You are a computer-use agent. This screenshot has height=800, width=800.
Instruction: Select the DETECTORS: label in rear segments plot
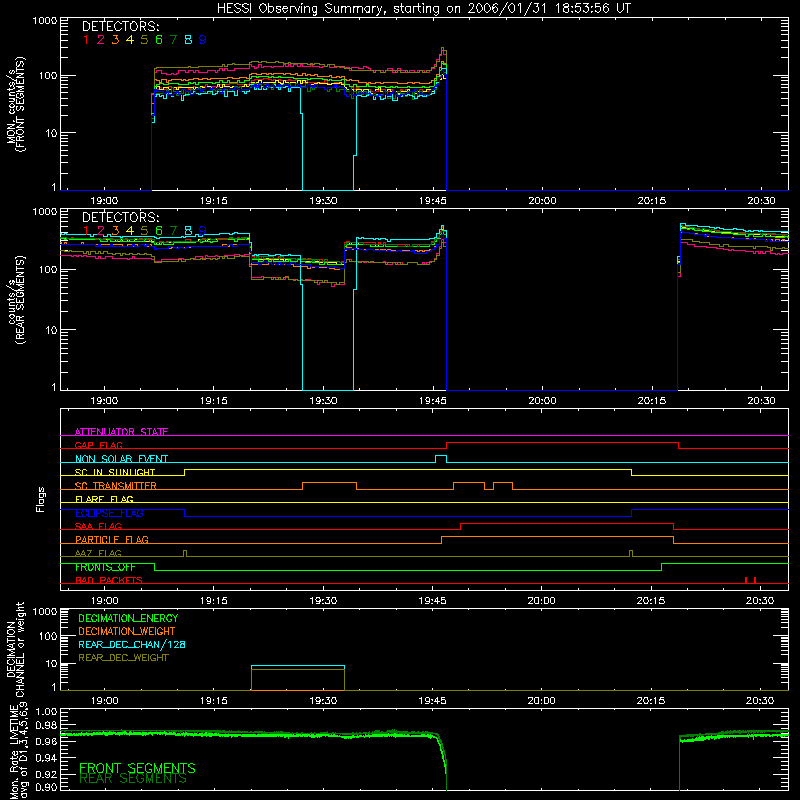pos(120,217)
